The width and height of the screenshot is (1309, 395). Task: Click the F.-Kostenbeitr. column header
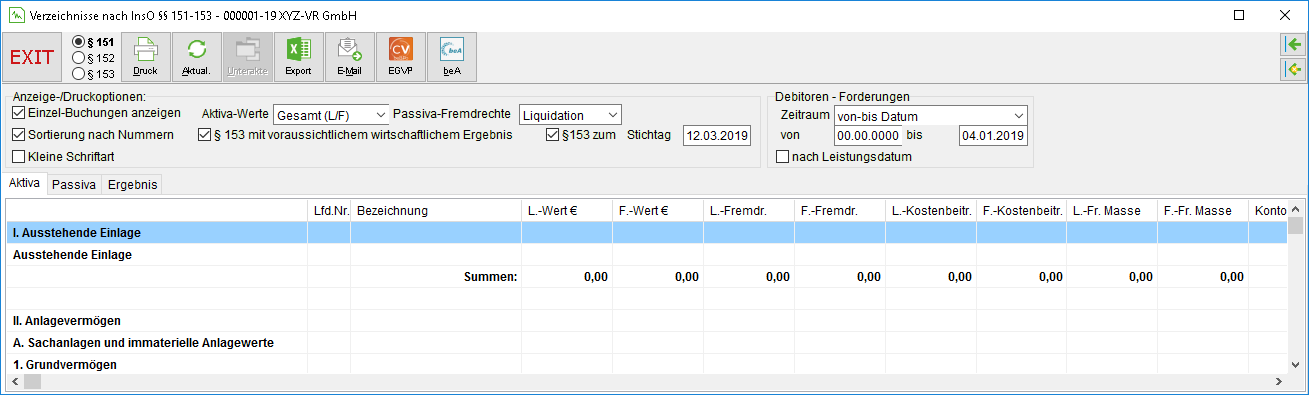(1021, 210)
